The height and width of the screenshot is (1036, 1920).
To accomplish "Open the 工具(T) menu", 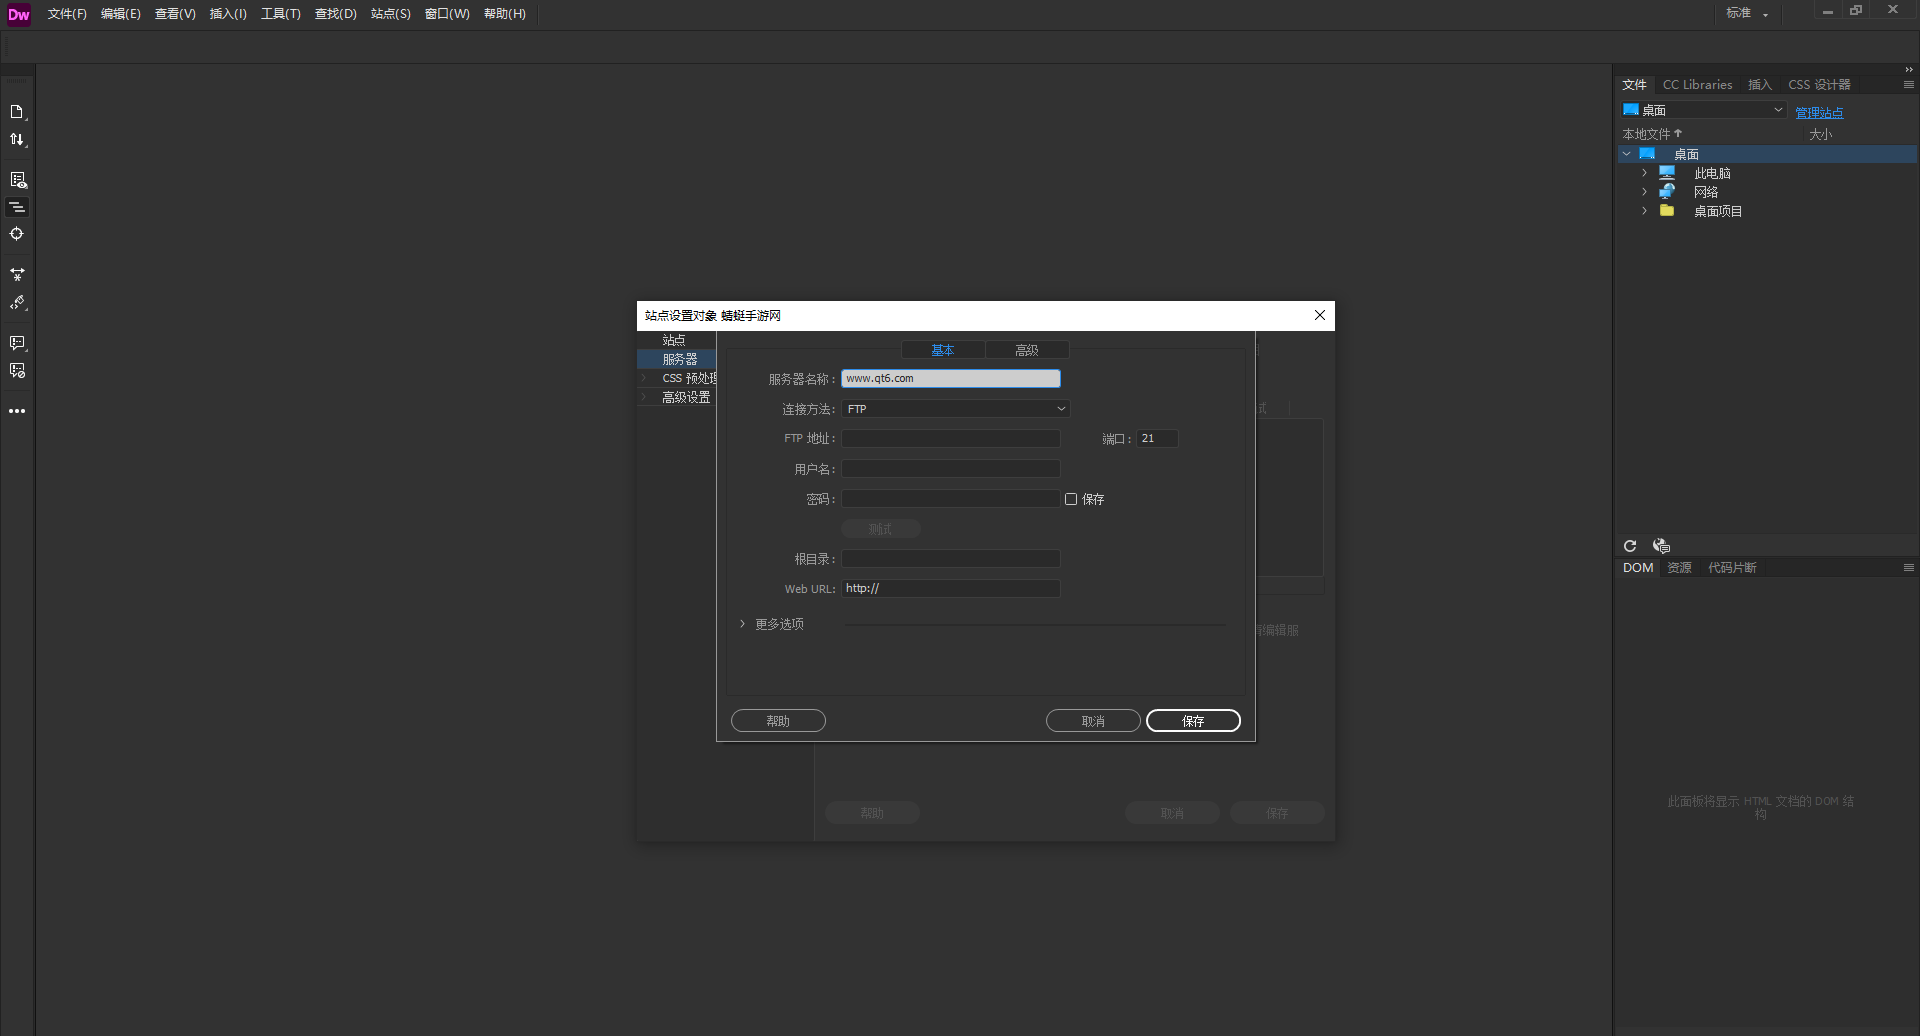I will (281, 14).
